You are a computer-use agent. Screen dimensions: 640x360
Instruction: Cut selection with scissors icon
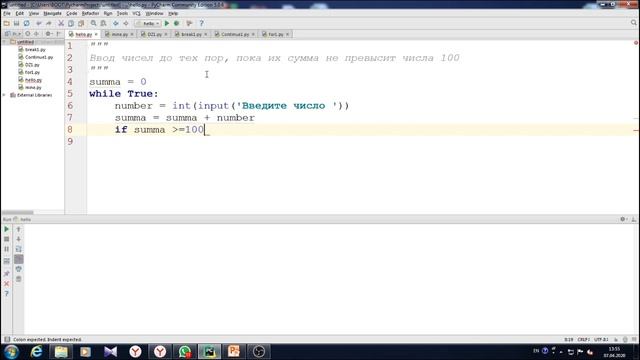tap(61, 24)
